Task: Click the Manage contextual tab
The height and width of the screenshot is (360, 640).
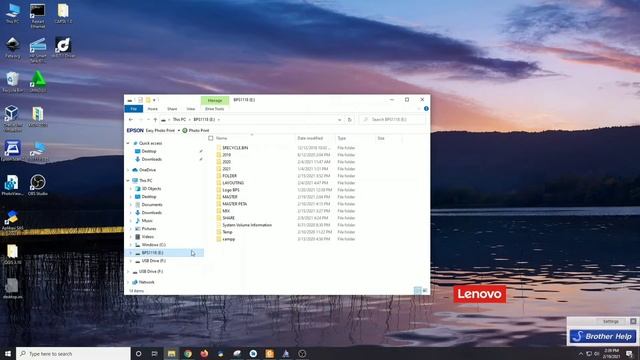Action: coord(215,100)
